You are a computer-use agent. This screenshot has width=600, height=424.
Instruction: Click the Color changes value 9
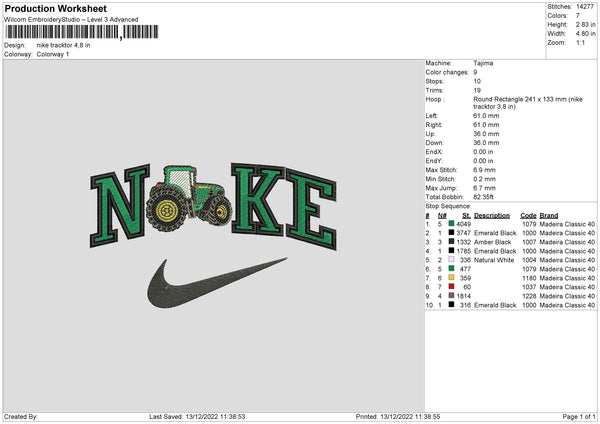[475, 72]
